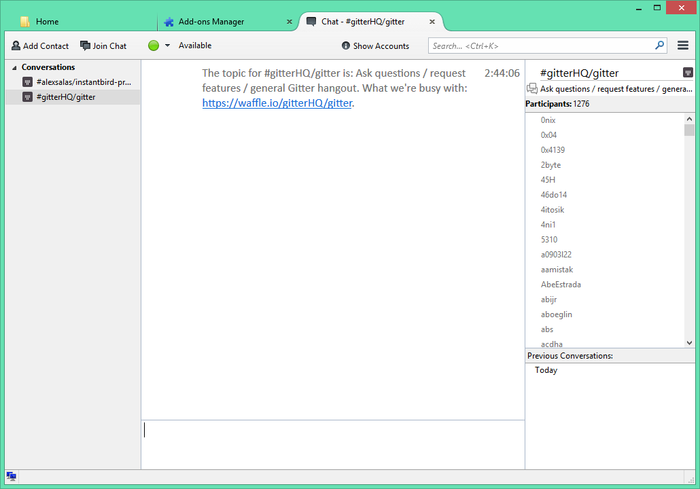Image resolution: width=700 pixels, height=489 pixels.
Task: Click the Show Accounts info icon
Action: click(x=346, y=46)
